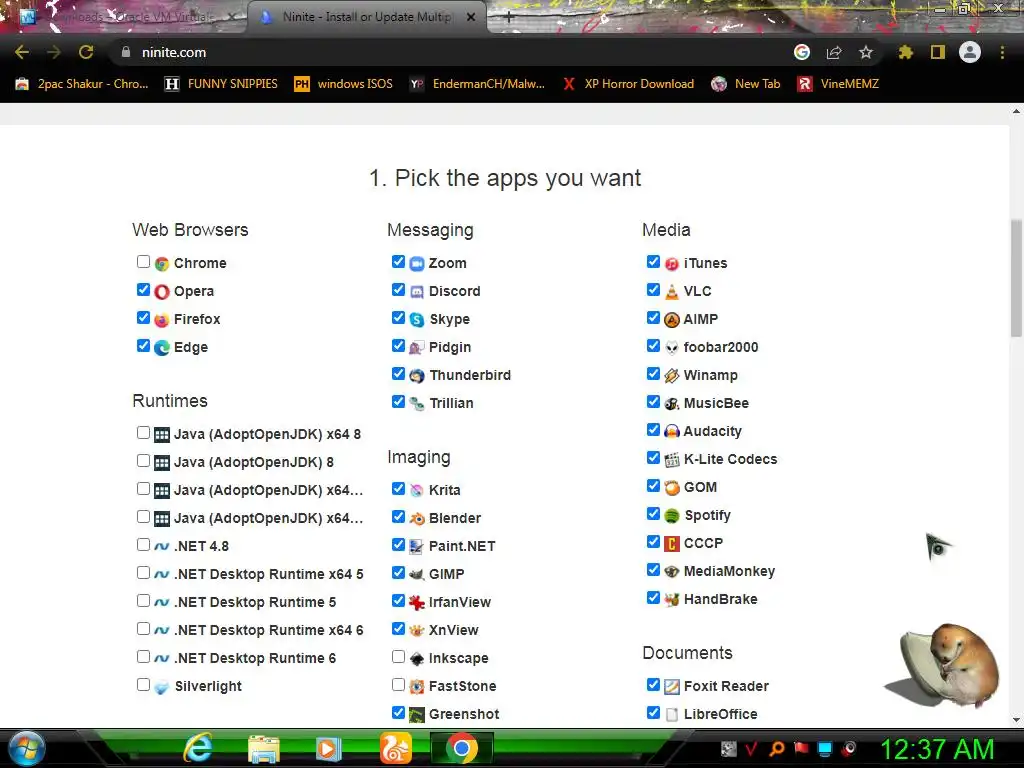
Task: Click the Greenshot label
Action: [464, 714]
